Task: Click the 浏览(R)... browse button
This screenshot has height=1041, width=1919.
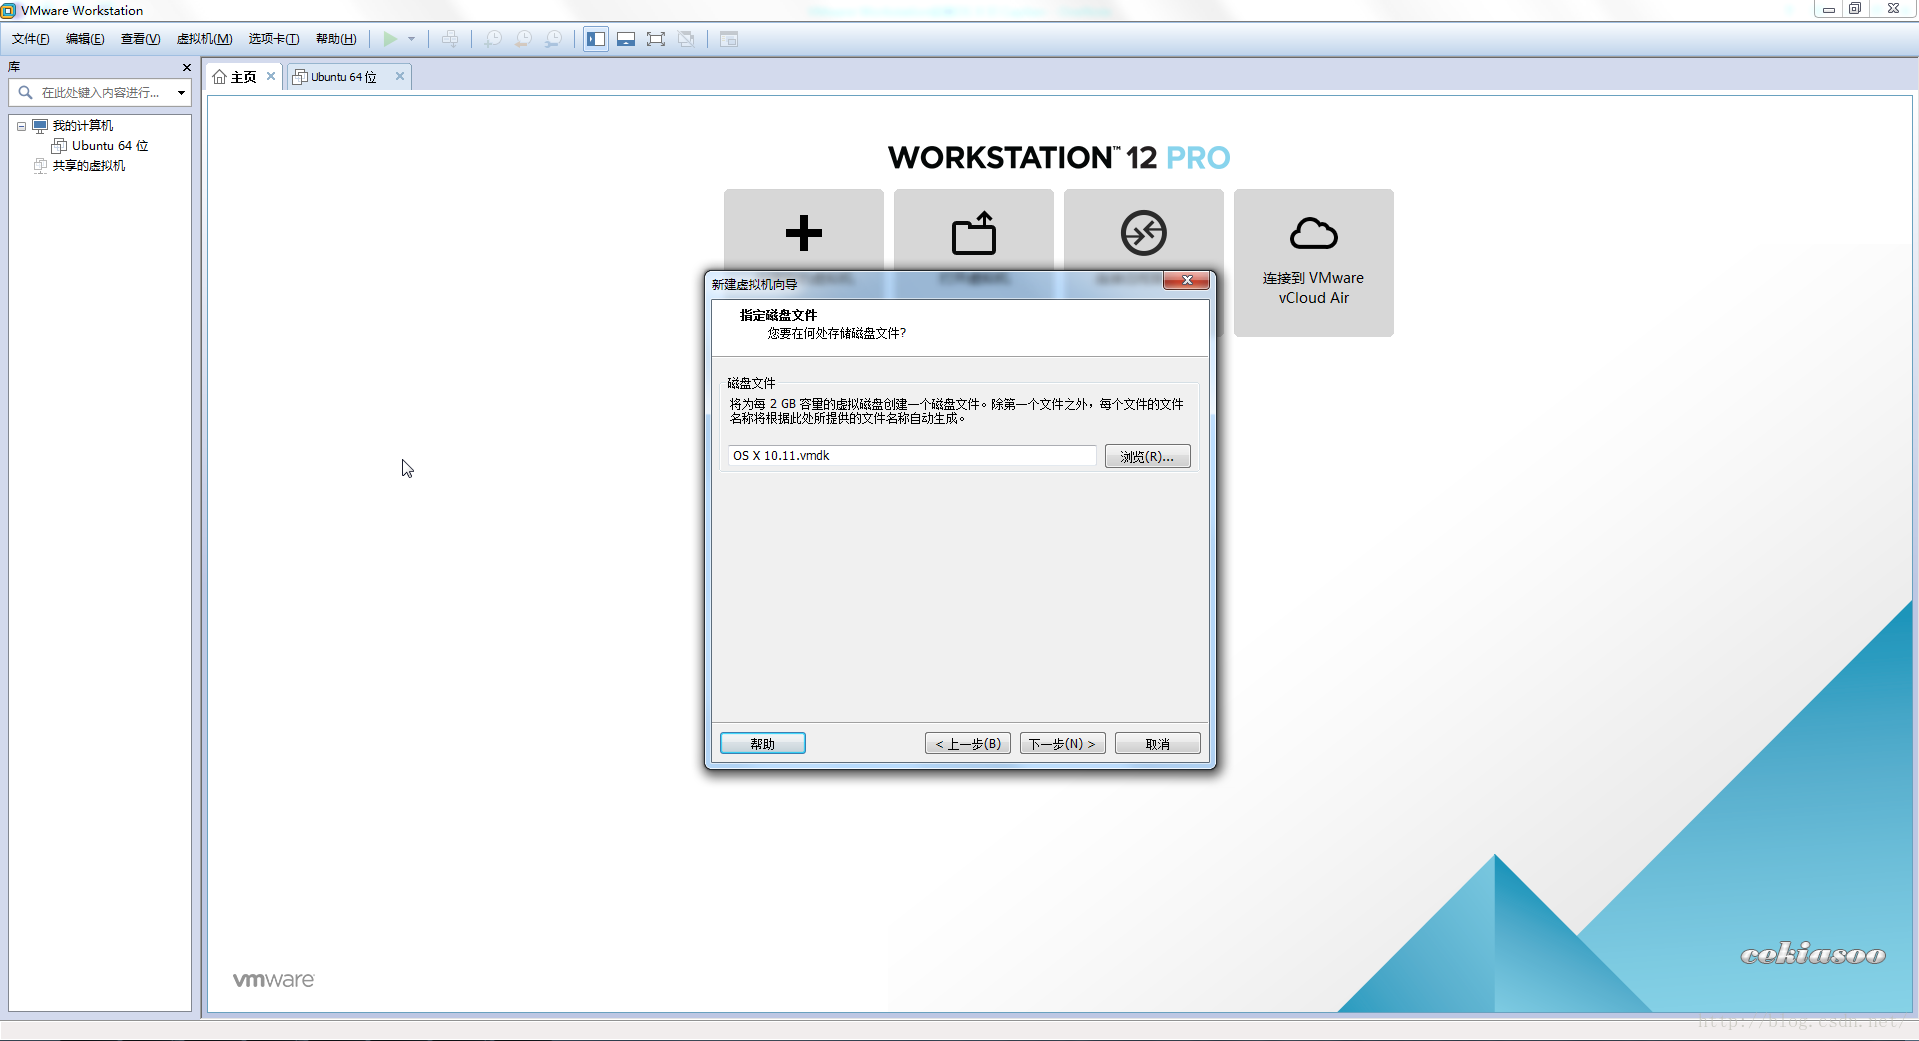Action: coord(1147,456)
